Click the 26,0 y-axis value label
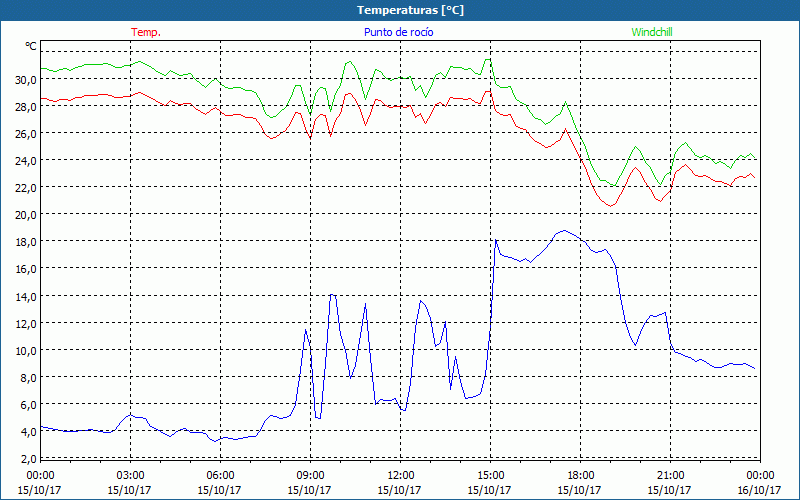800x500 pixels. click(25, 133)
